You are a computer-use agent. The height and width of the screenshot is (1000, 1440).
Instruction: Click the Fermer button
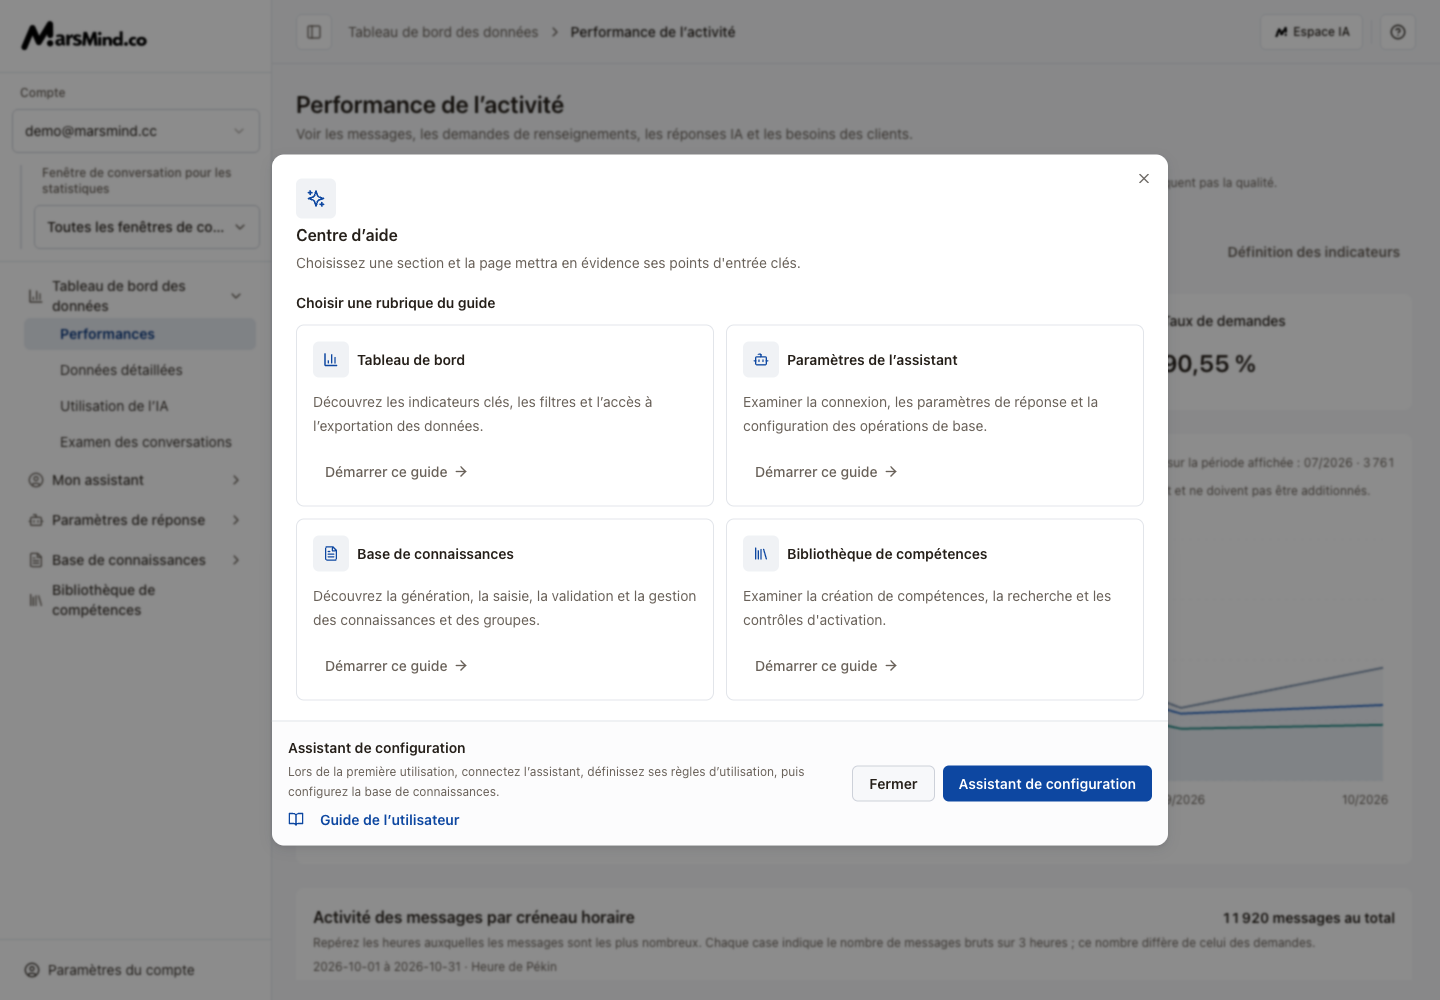[893, 784]
